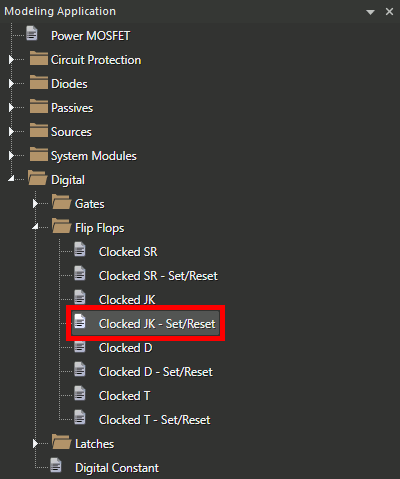The height and width of the screenshot is (479, 400).
Task: Click the Diodes folder icon
Action: (39, 82)
